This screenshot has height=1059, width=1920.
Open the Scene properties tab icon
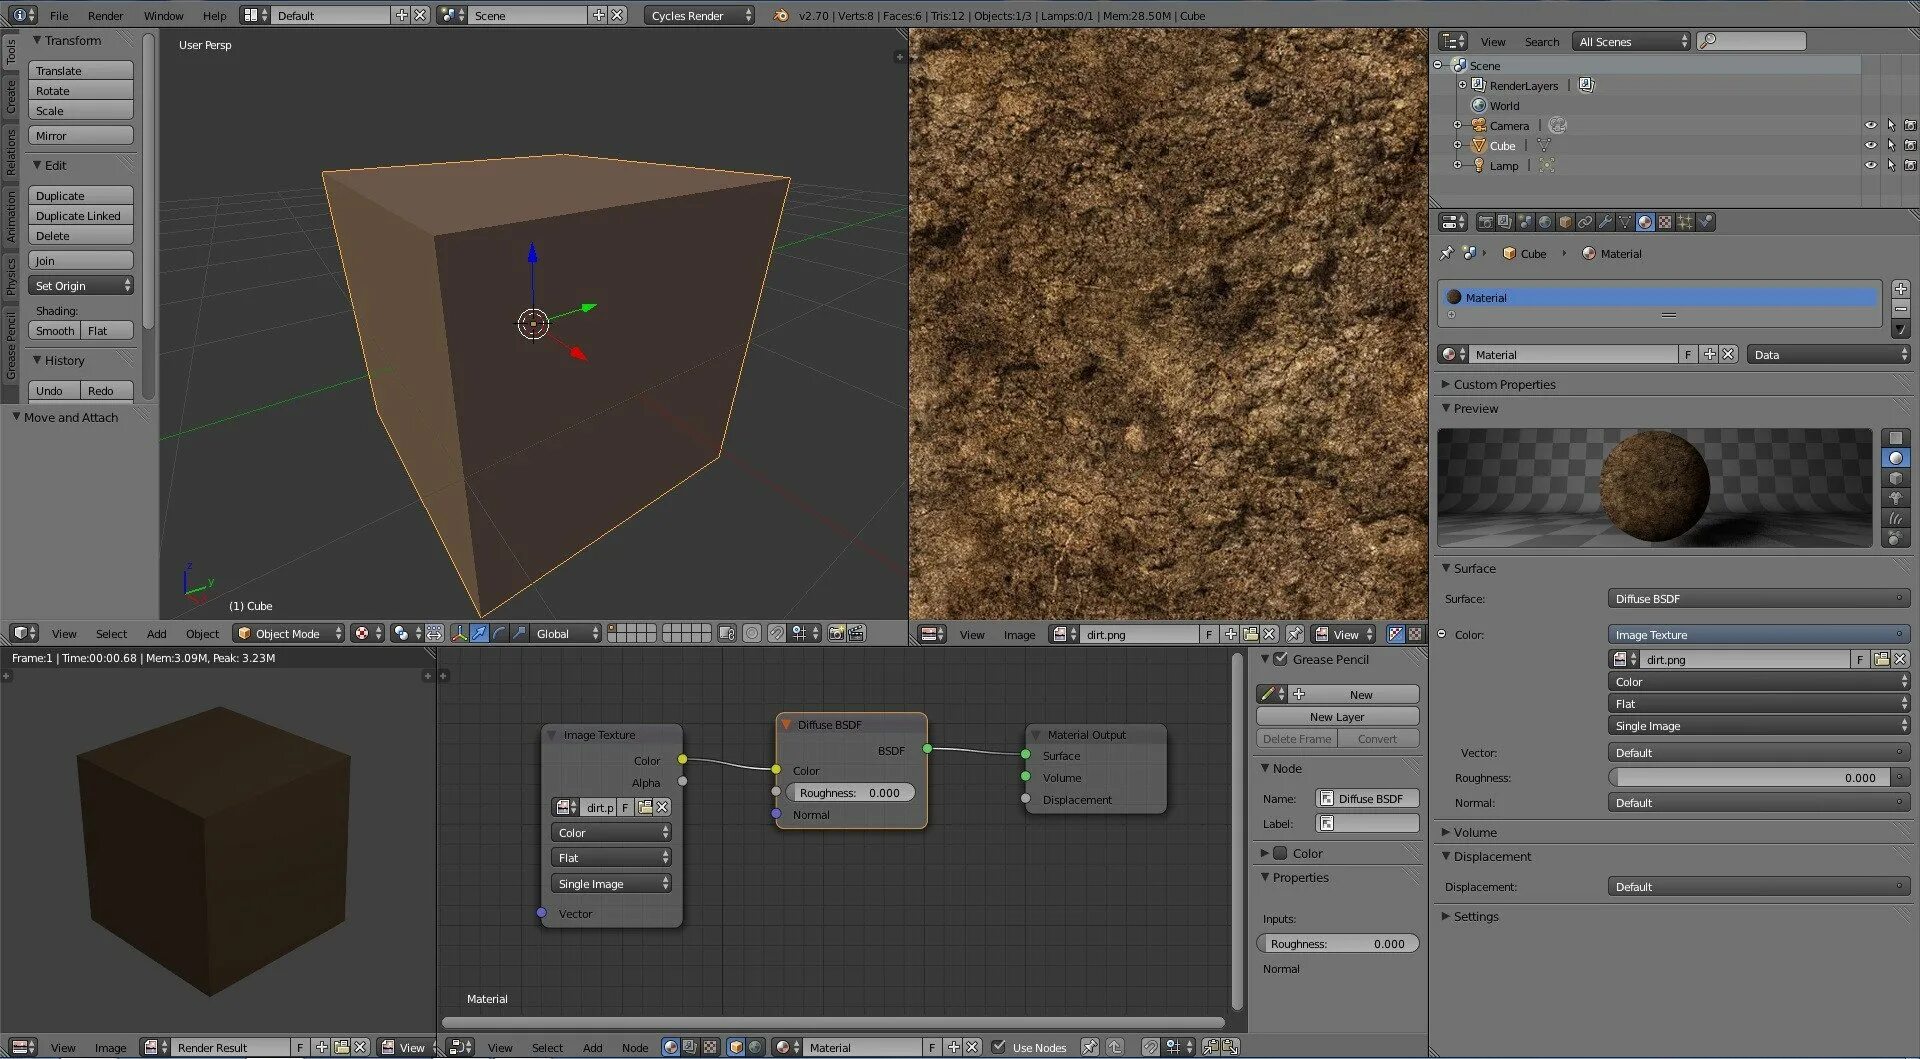pyautogui.click(x=1525, y=222)
